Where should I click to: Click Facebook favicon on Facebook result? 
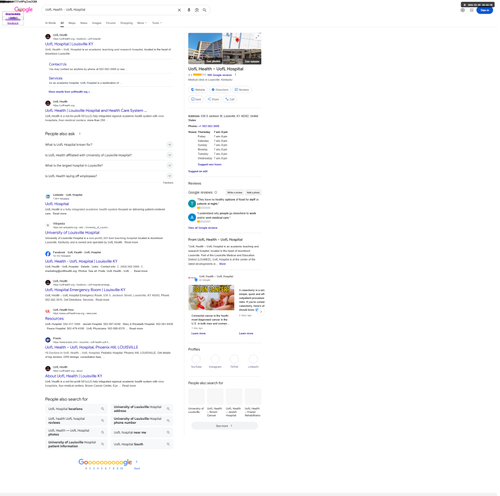(48, 254)
